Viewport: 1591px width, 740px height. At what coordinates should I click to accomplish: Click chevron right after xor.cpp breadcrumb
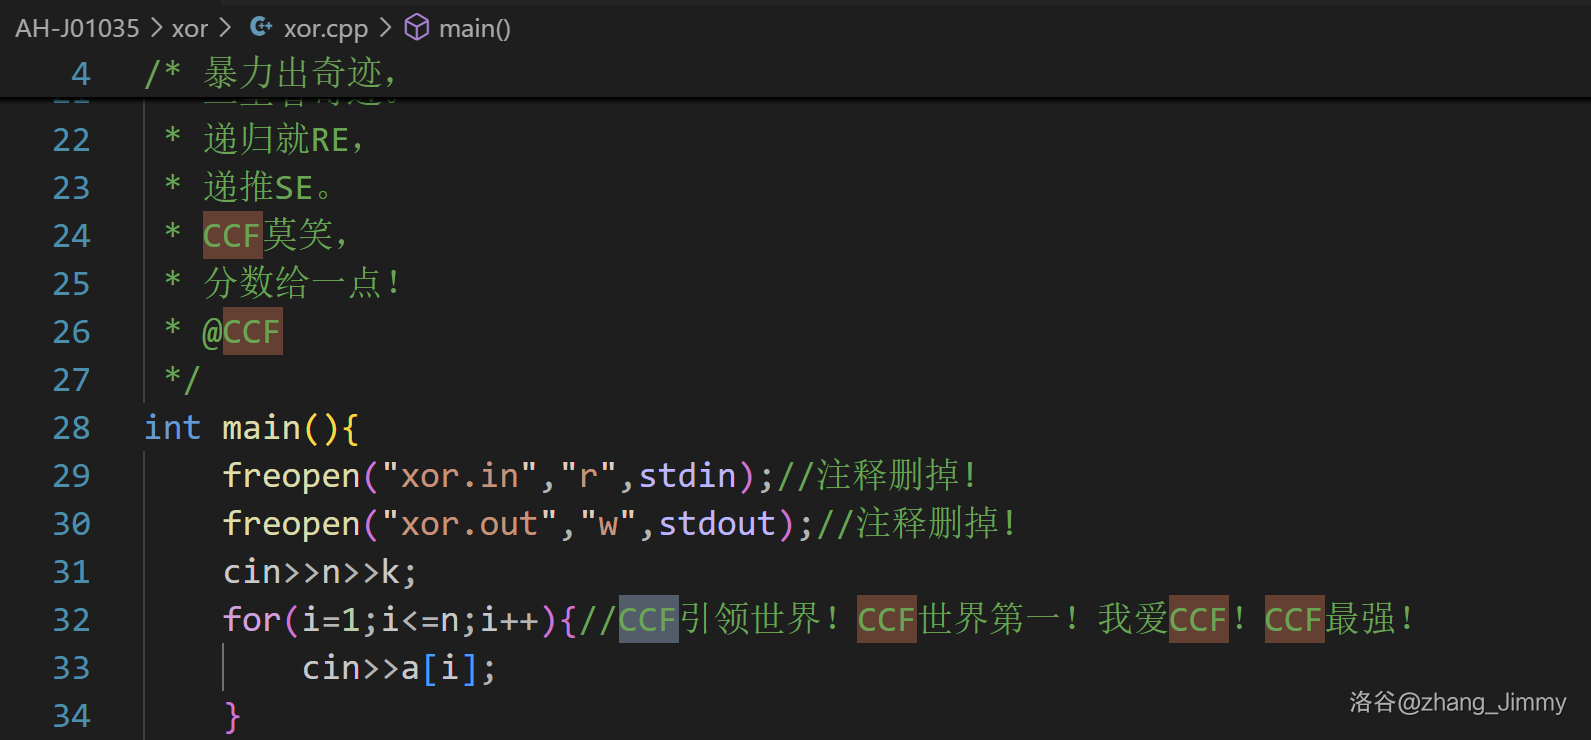tap(385, 28)
